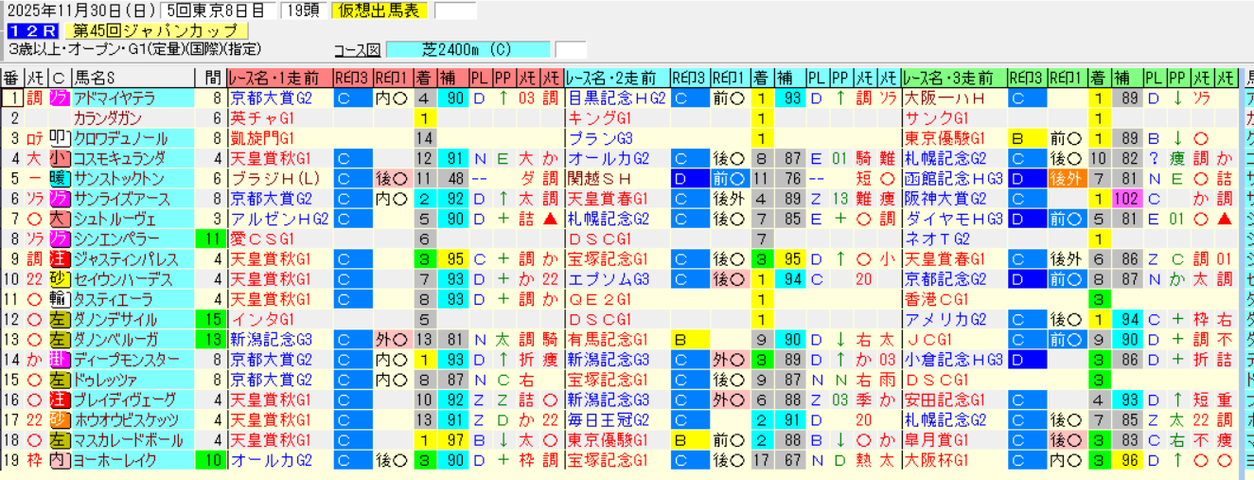Click the 暖 badge beside サンストックトン

(x=58, y=179)
